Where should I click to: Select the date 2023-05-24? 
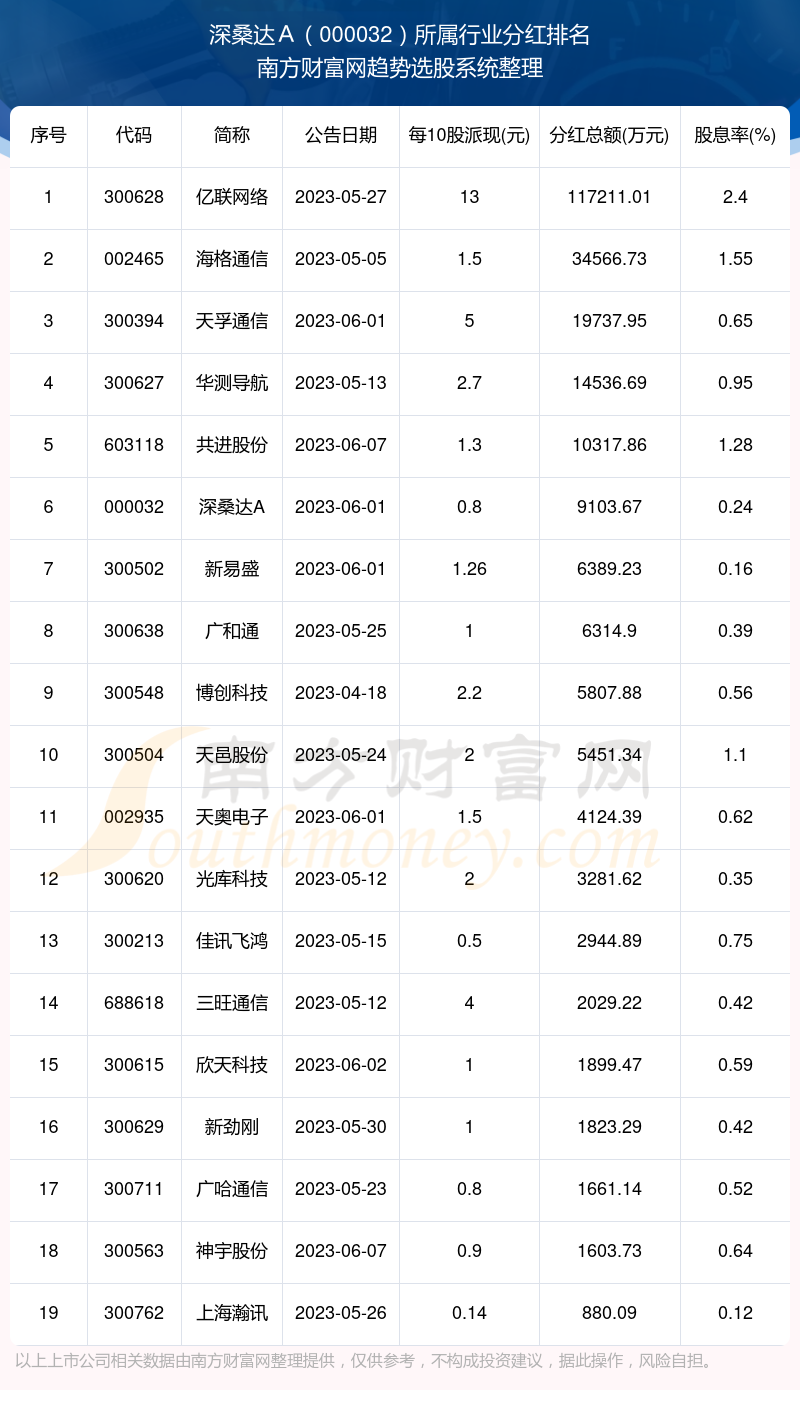pos(341,755)
